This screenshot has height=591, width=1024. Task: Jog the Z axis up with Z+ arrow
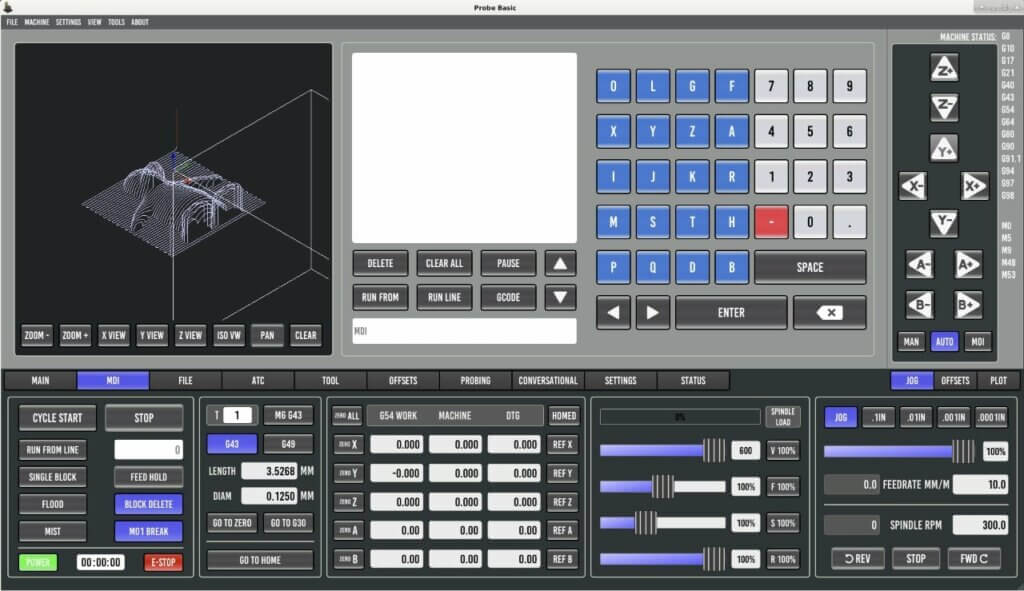(x=943, y=69)
